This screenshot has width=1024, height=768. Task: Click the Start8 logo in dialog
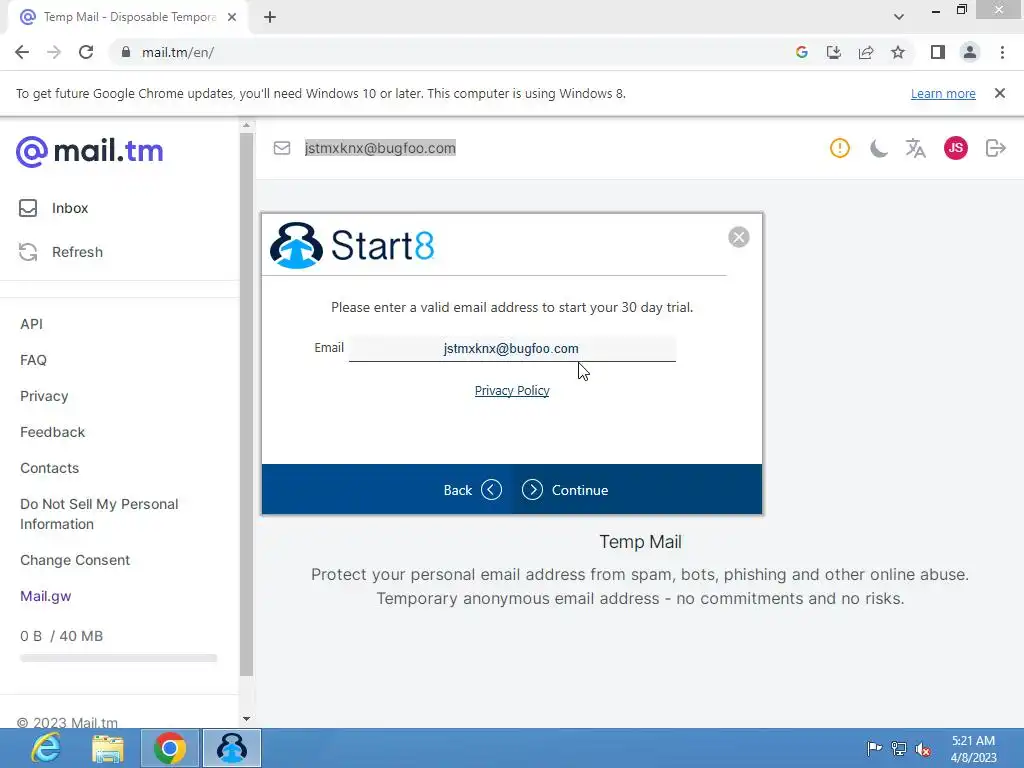tap(352, 246)
